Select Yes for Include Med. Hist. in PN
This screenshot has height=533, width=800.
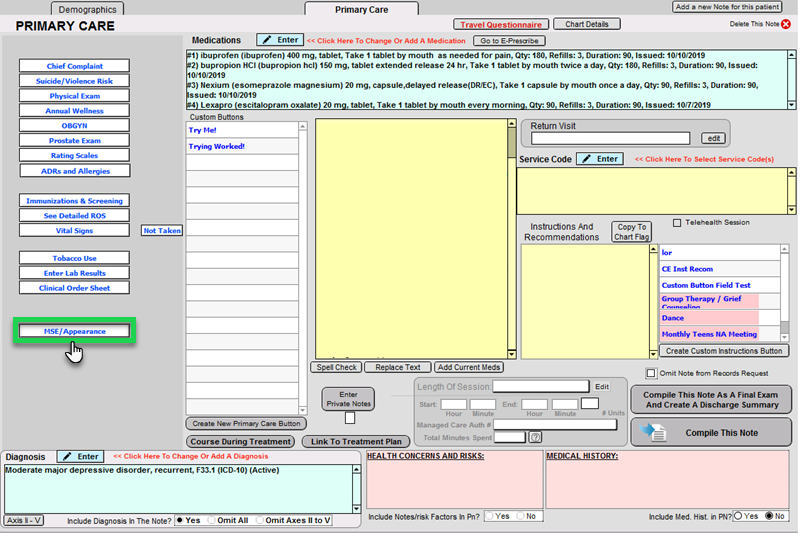(738, 516)
